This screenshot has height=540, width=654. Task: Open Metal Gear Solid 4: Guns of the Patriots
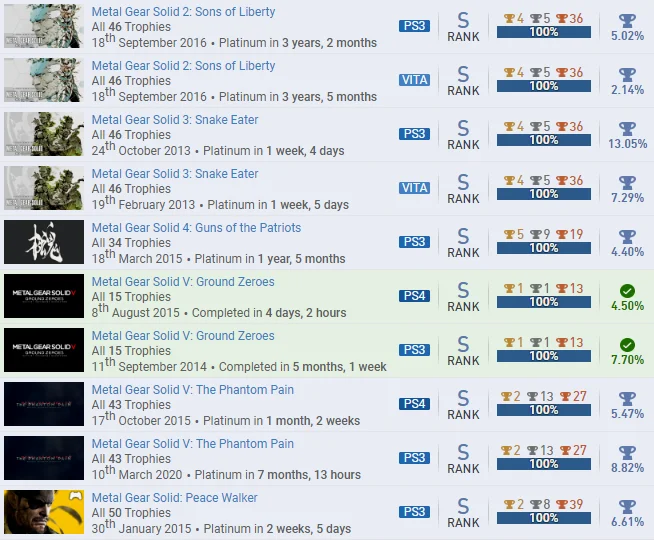click(196, 228)
